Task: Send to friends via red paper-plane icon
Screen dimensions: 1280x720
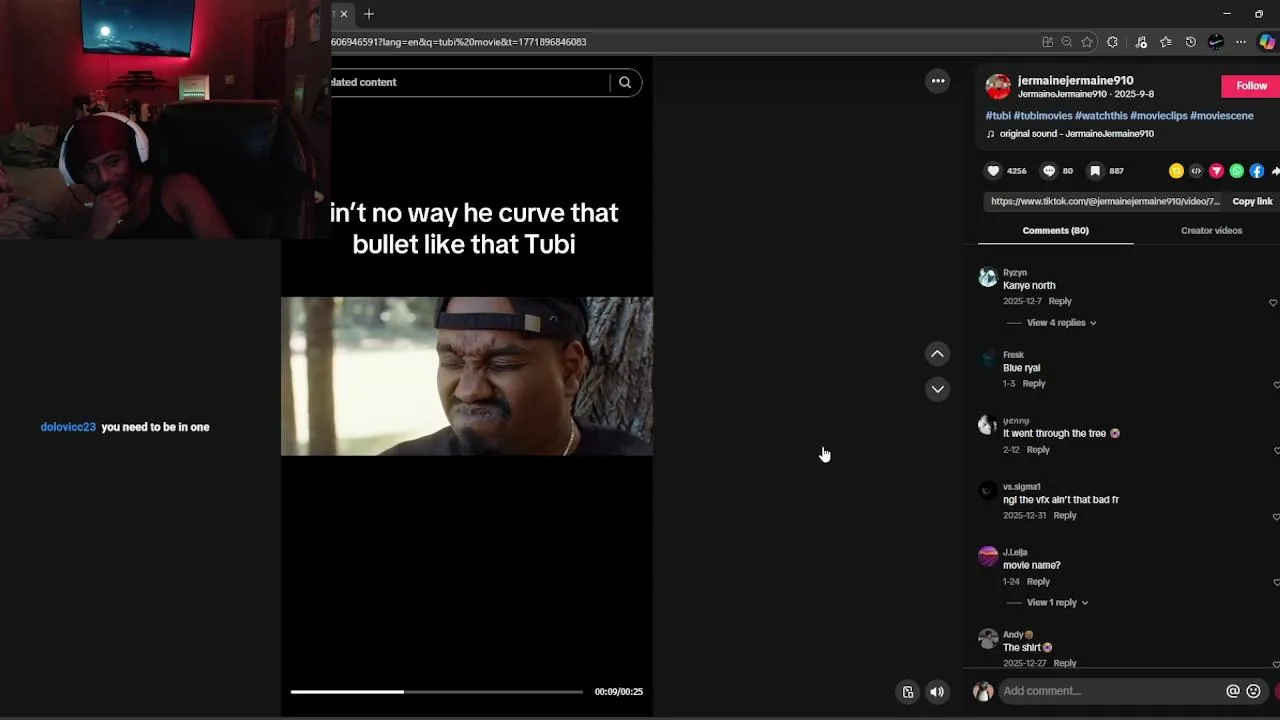Action: click(x=1216, y=171)
